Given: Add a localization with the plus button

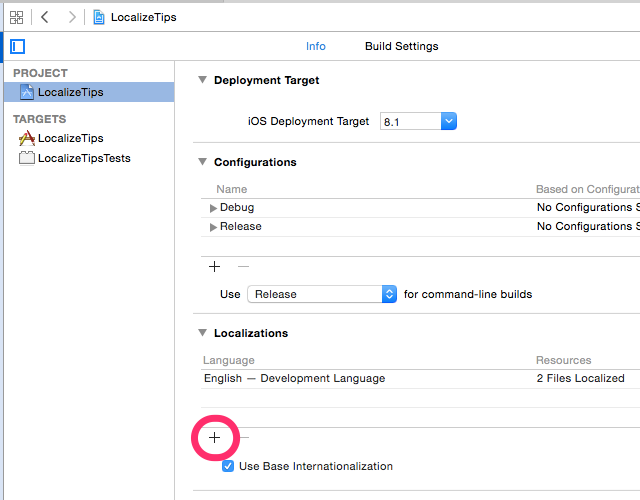Looking at the screenshot, I should click(x=214, y=438).
